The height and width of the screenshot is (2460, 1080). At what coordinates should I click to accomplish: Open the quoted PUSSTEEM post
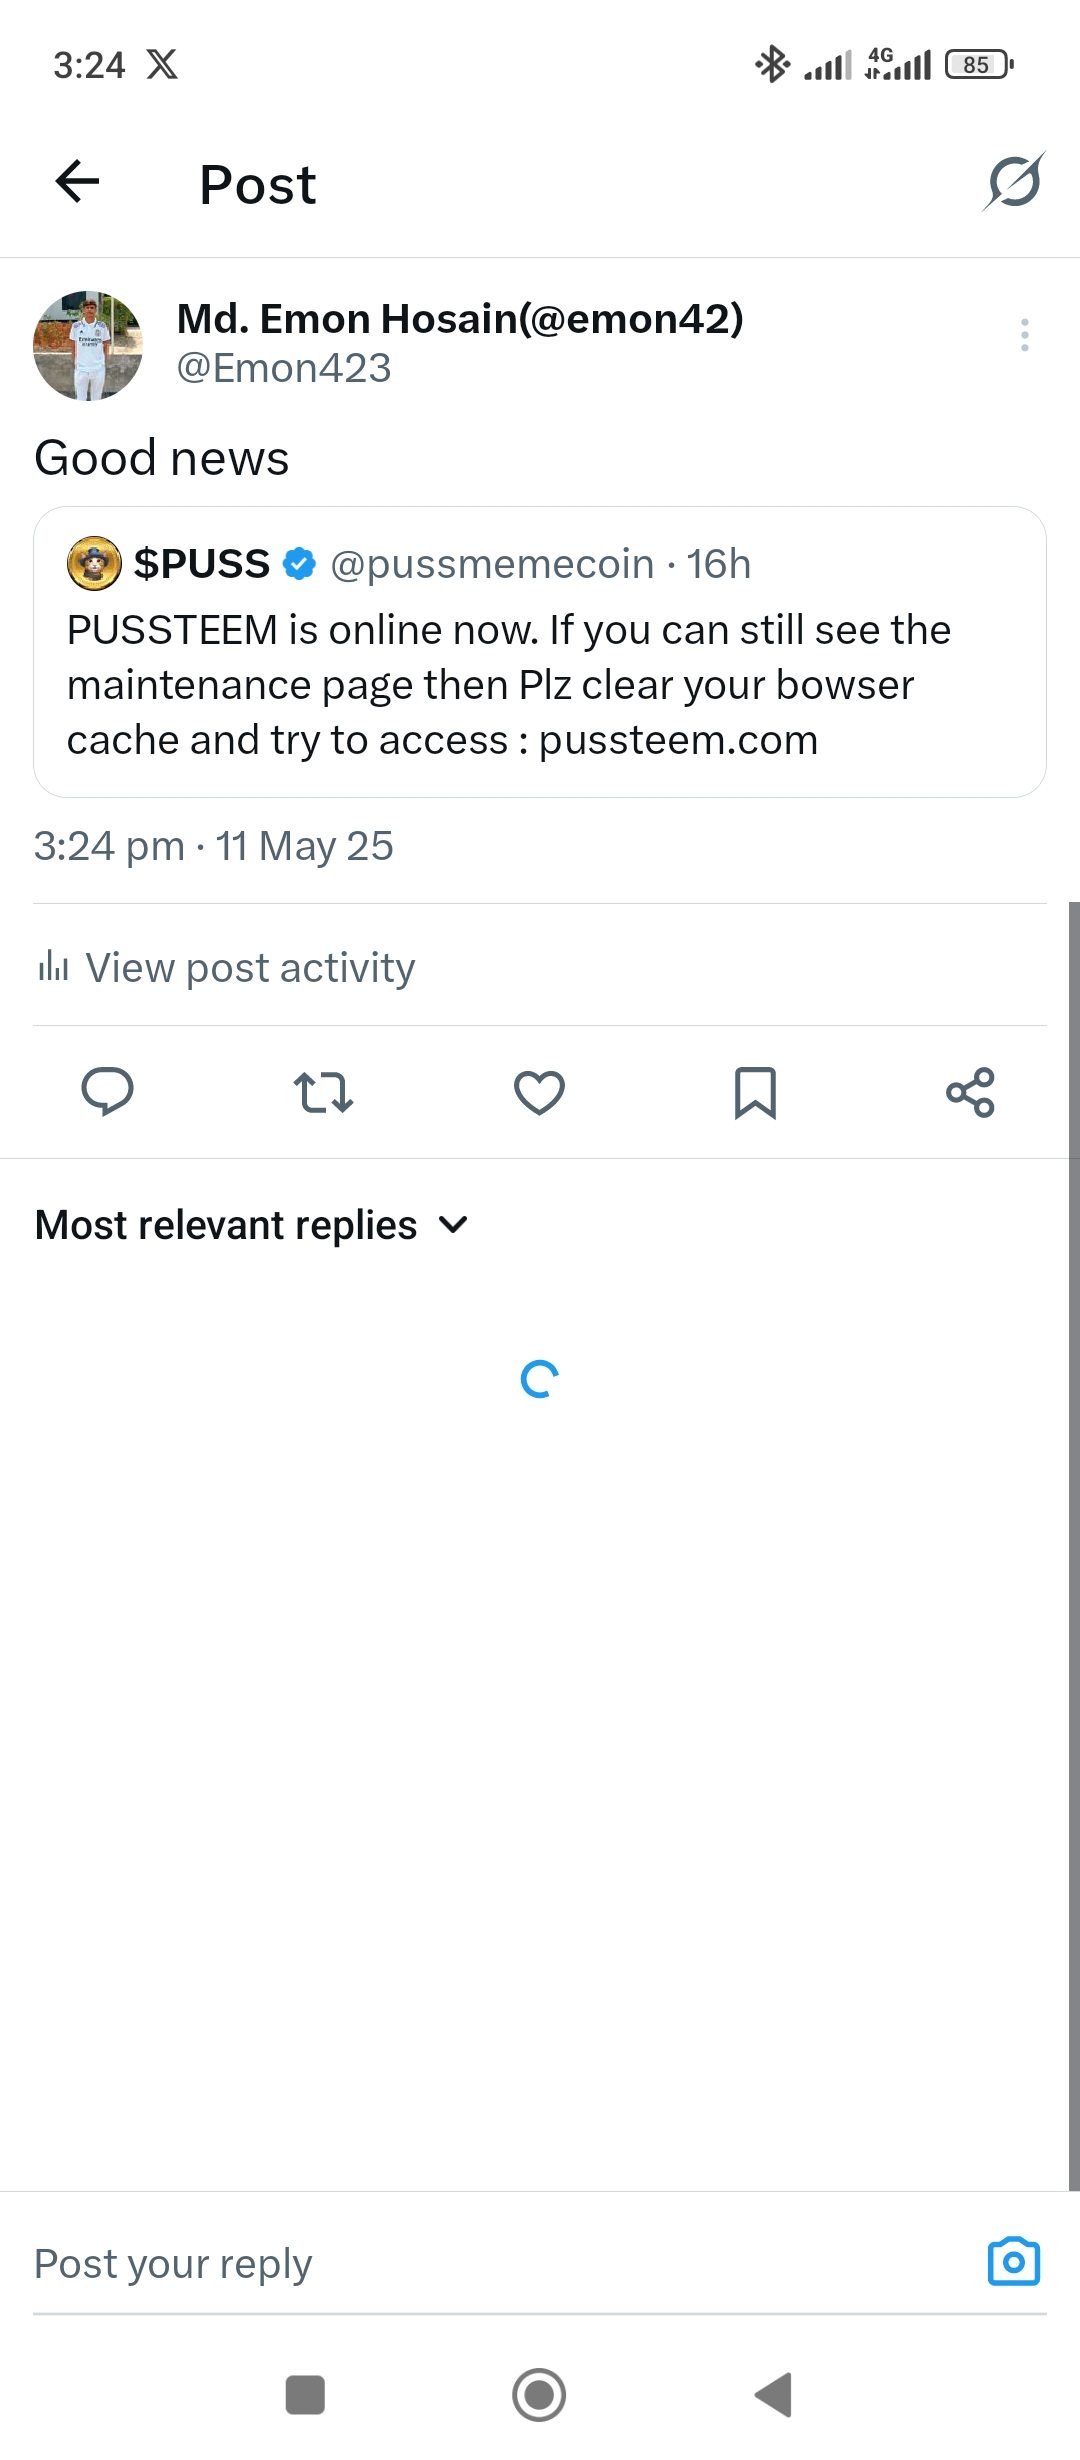(x=540, y=652)
